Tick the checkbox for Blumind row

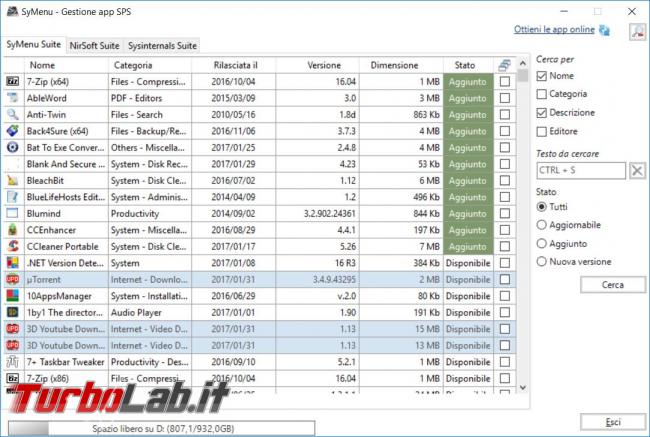coord(504,214)
